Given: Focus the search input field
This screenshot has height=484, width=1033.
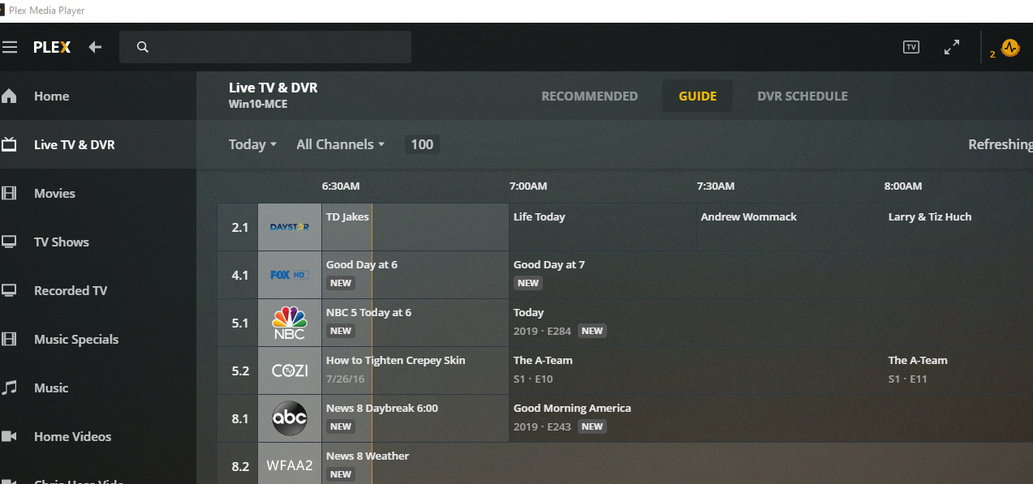Looking at the screenshot, I should (x=265, y=47).
